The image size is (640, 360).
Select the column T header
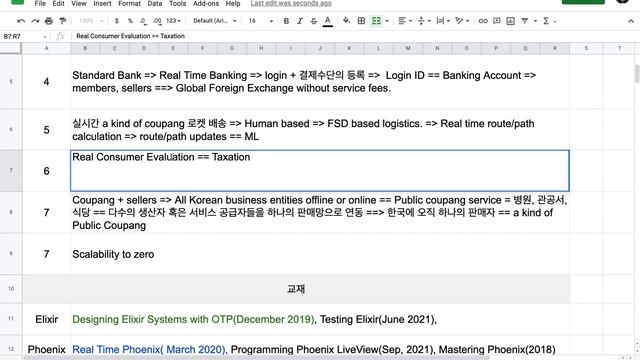tap(619, 48)
